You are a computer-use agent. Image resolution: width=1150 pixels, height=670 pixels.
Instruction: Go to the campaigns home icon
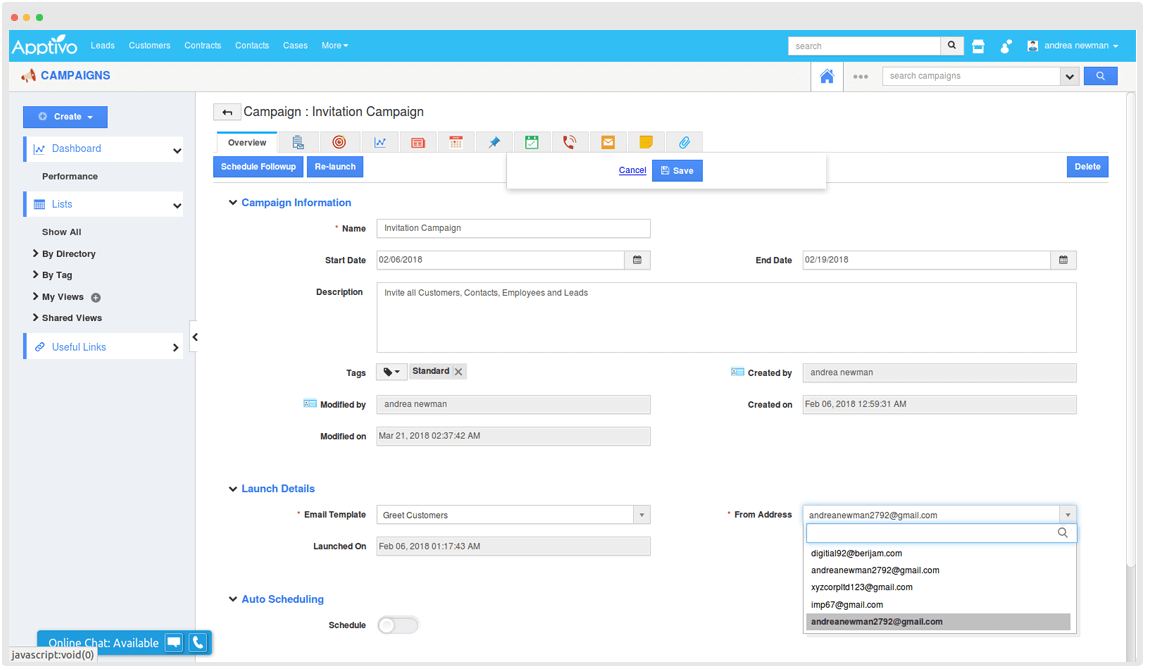click(827, 76)
